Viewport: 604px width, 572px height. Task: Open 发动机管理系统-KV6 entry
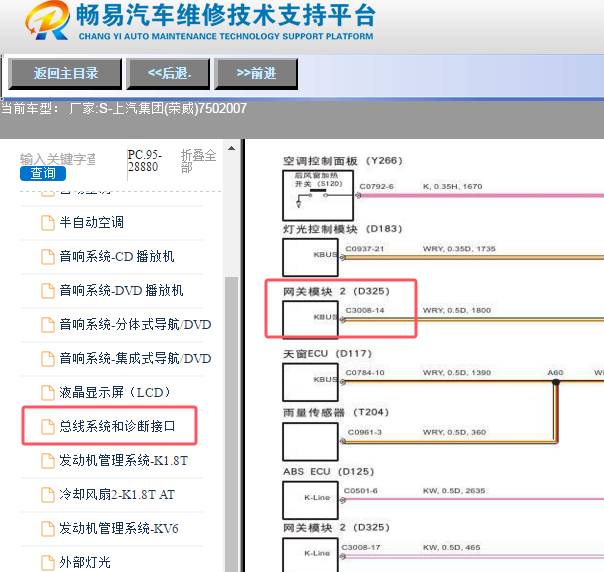point(119,528)
